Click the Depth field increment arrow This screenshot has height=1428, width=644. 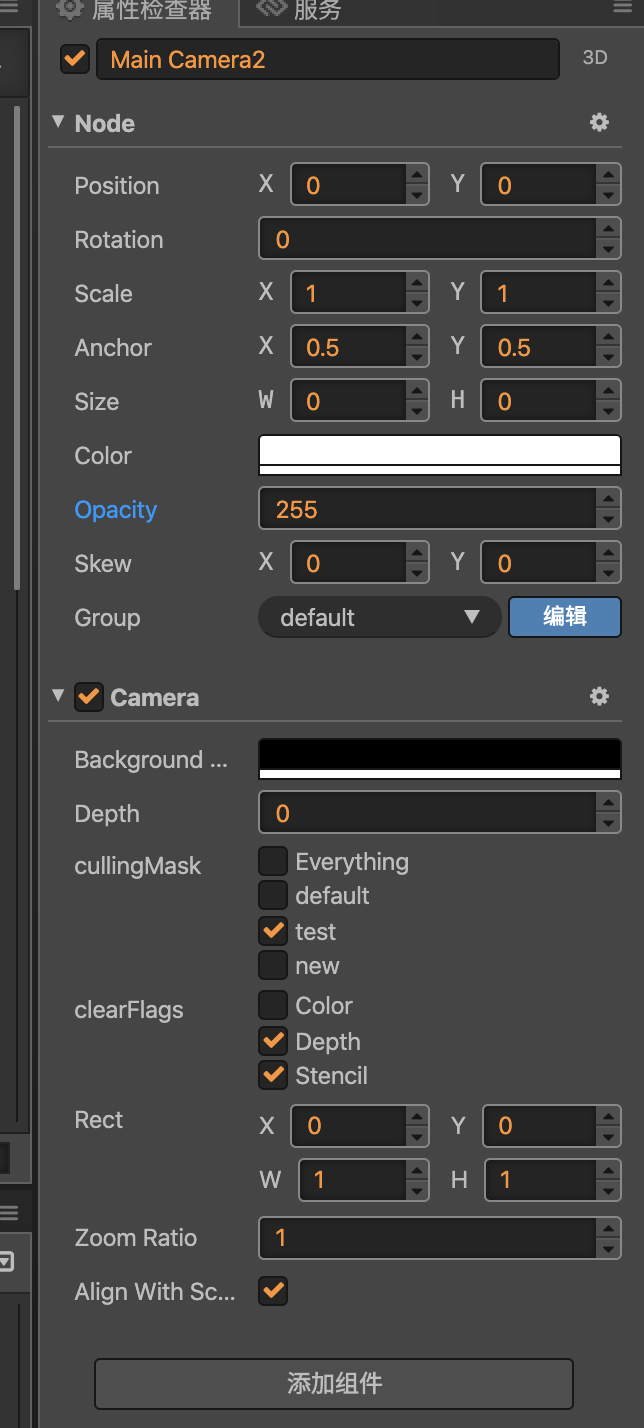tap(608, 803)
